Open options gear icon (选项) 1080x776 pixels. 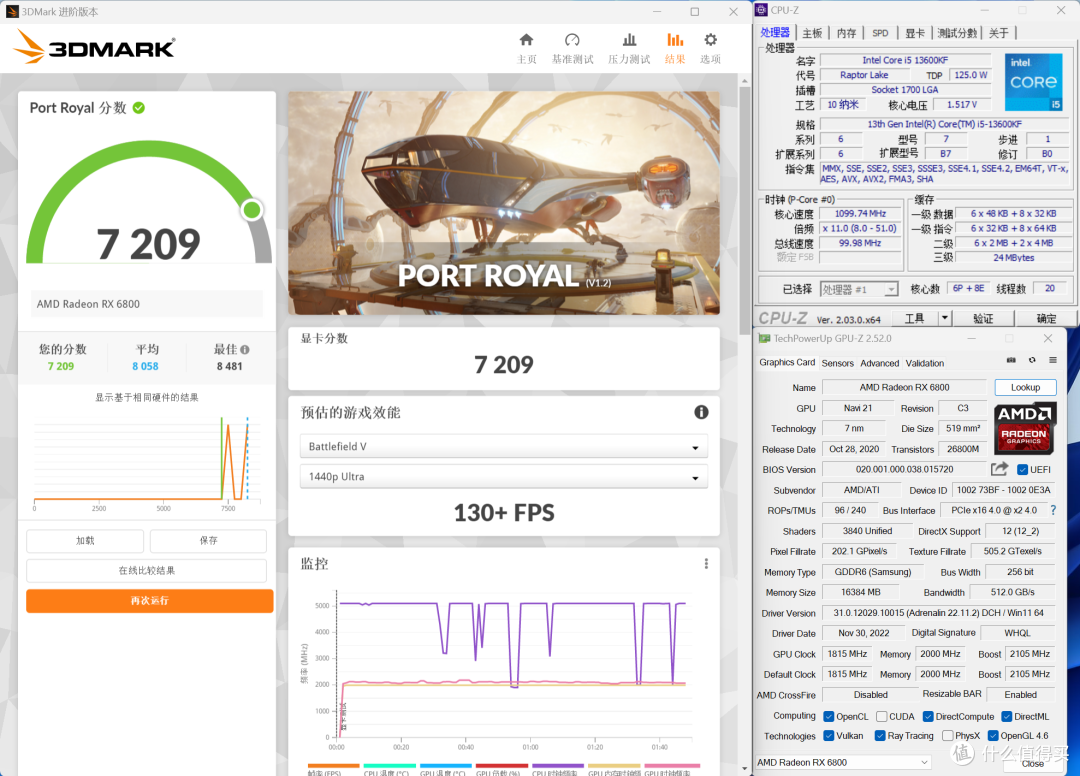coord(710,40)
